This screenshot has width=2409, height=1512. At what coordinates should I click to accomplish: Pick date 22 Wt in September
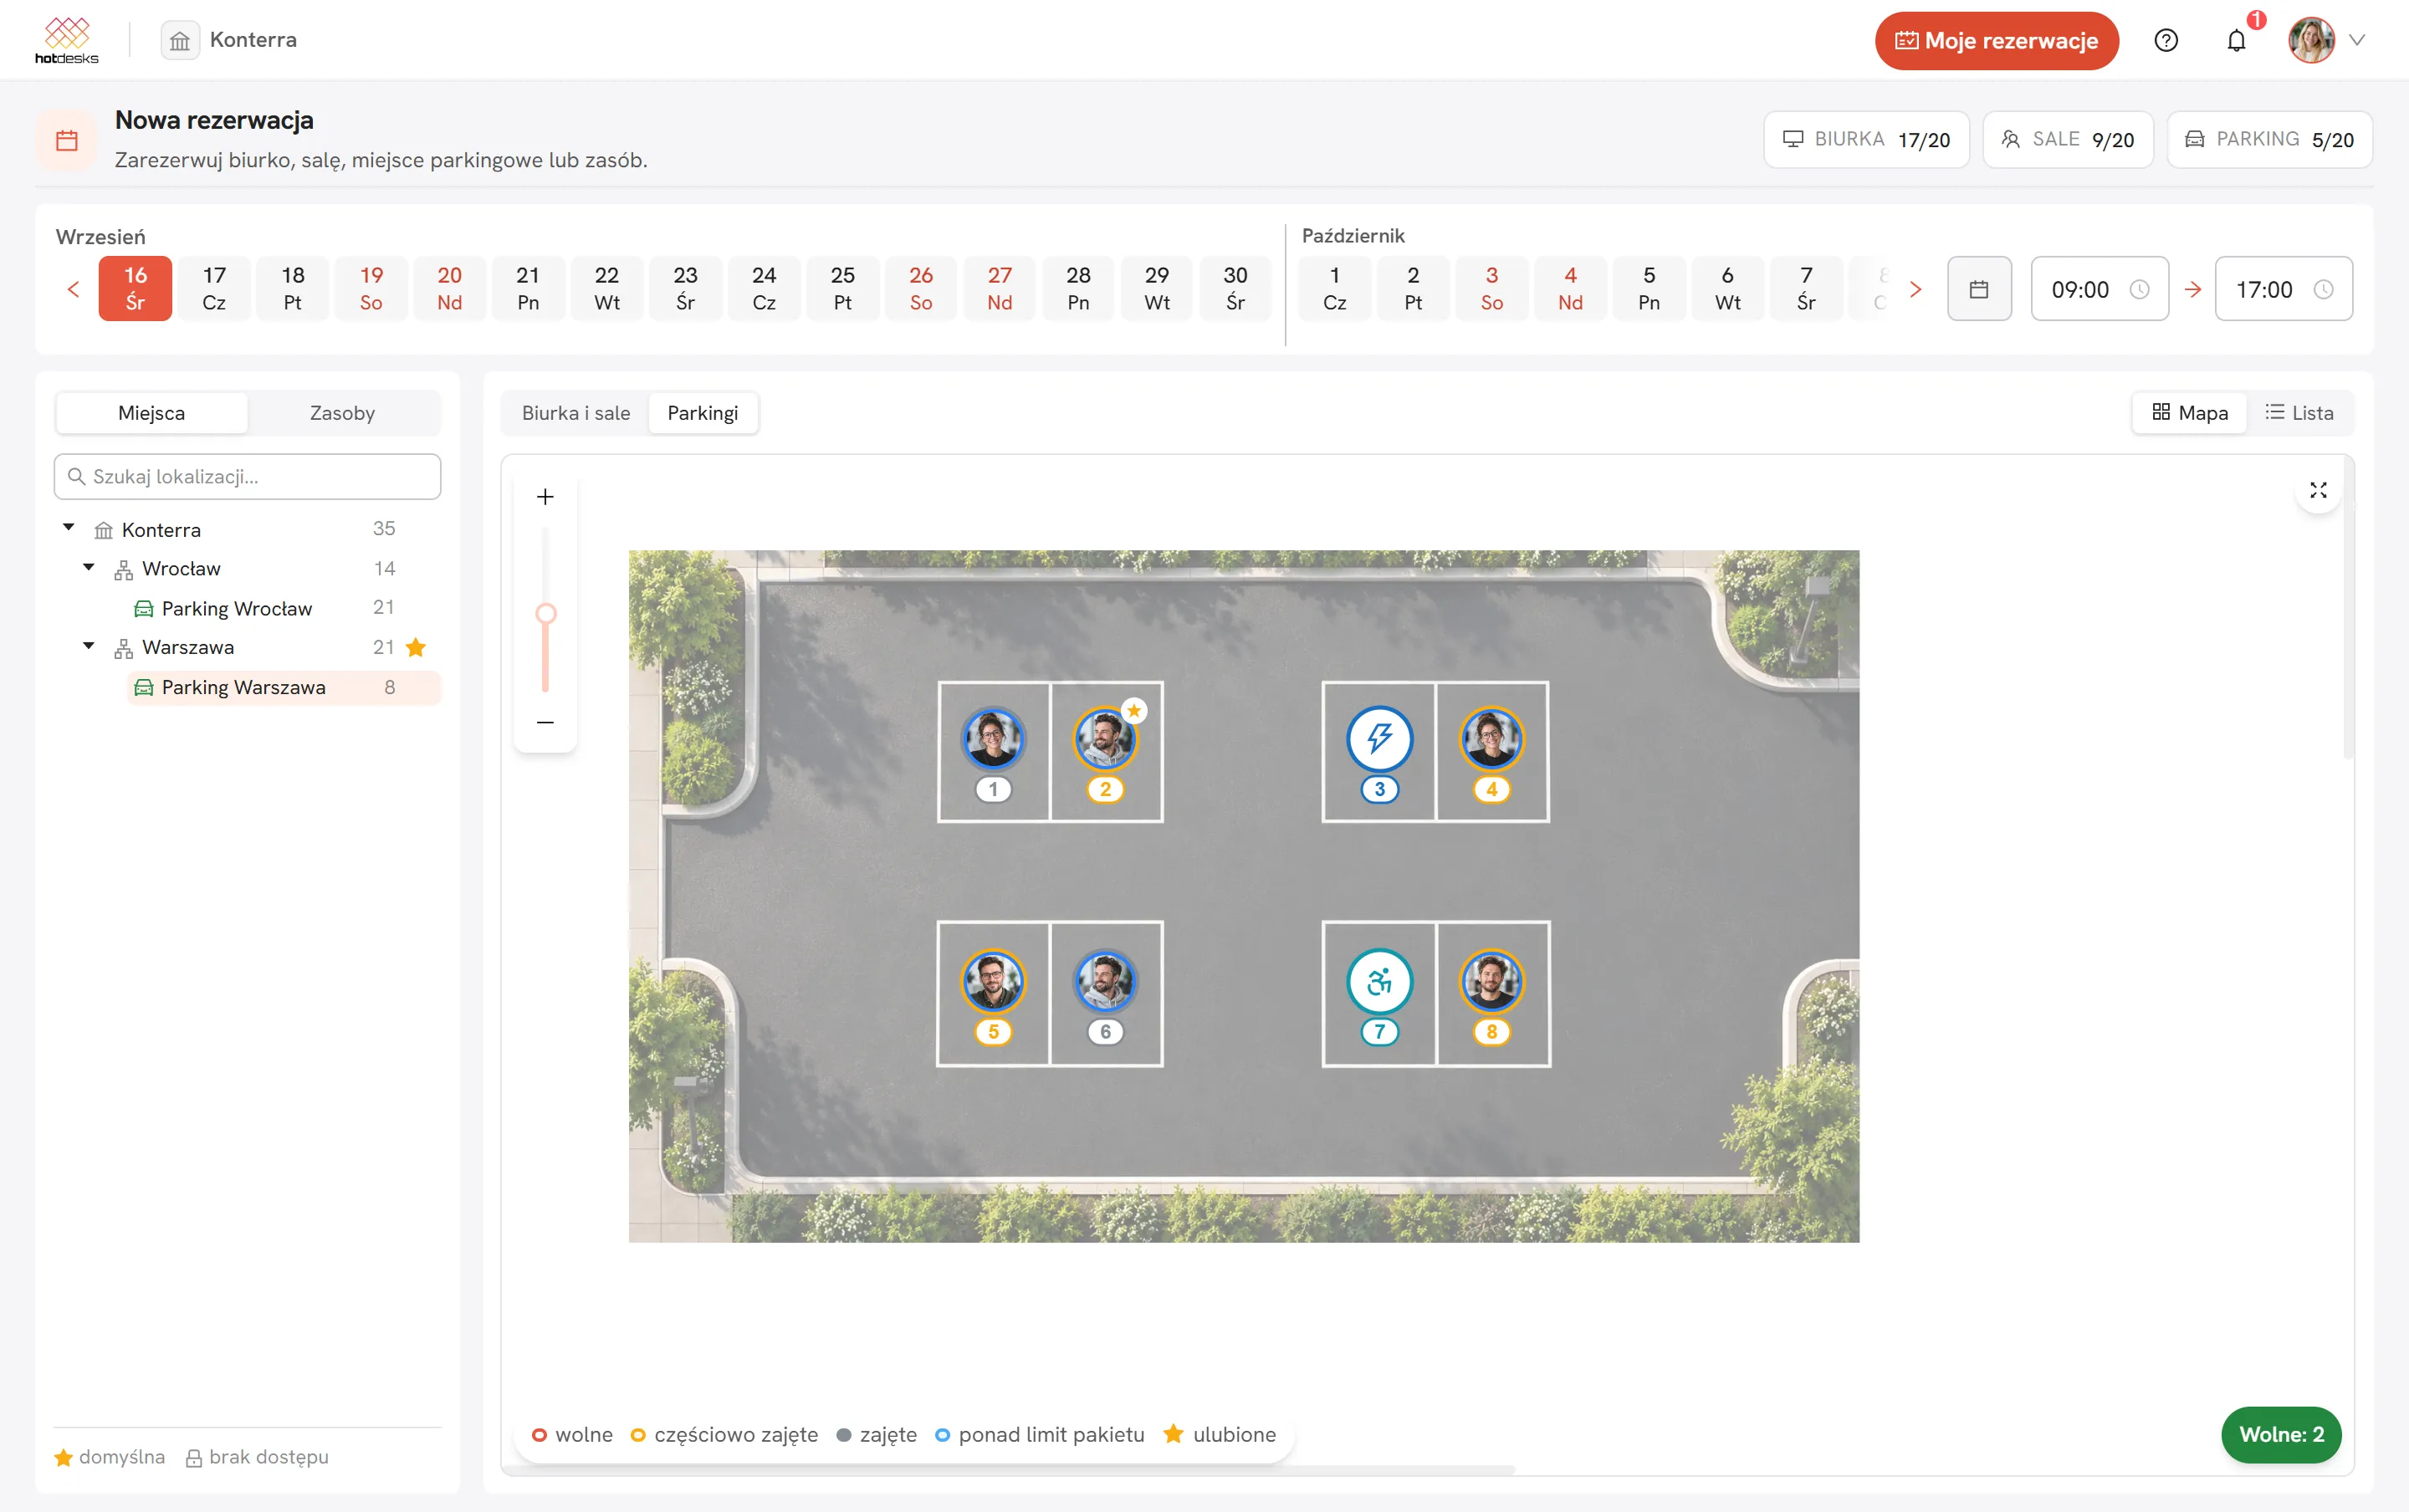(606, 289)
